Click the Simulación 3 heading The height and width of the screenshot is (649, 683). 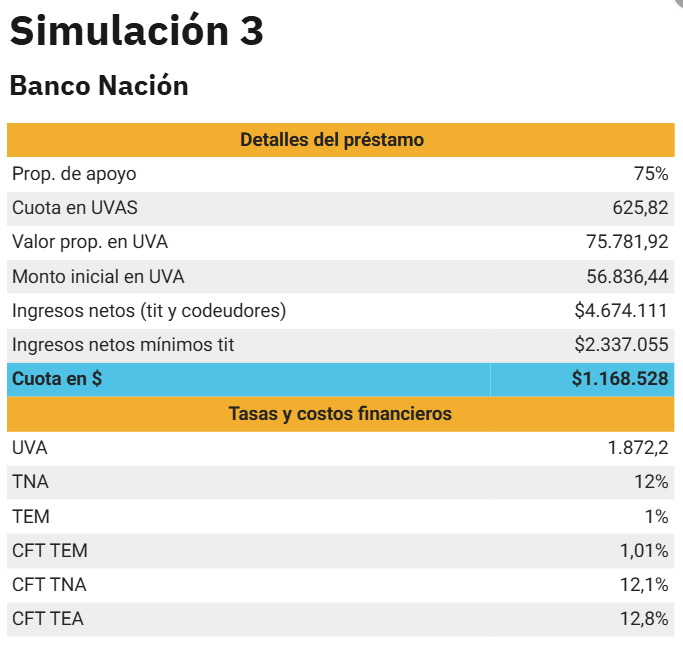point(137,31)
